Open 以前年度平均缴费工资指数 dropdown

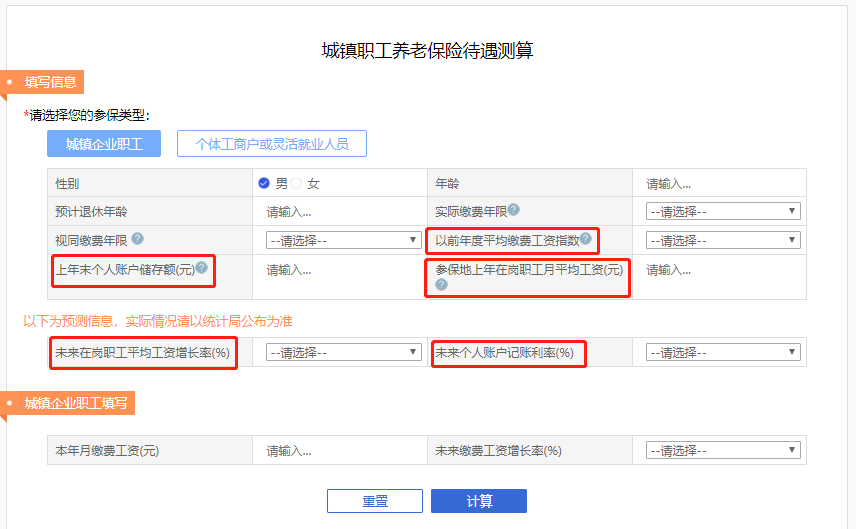723,240
